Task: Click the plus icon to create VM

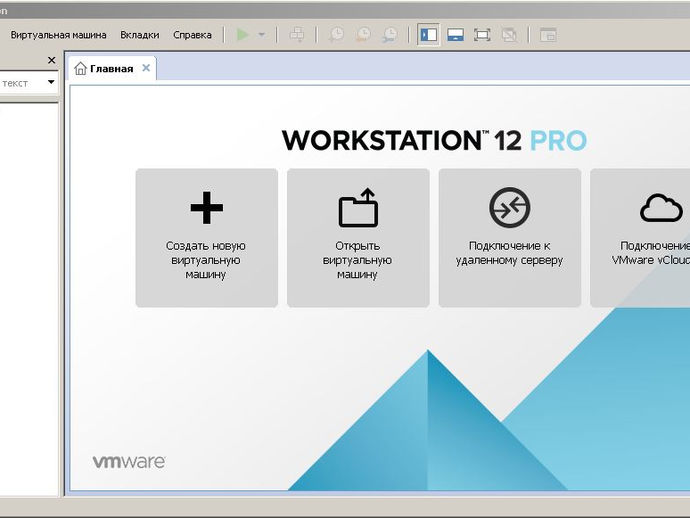Action: point(206,208)
